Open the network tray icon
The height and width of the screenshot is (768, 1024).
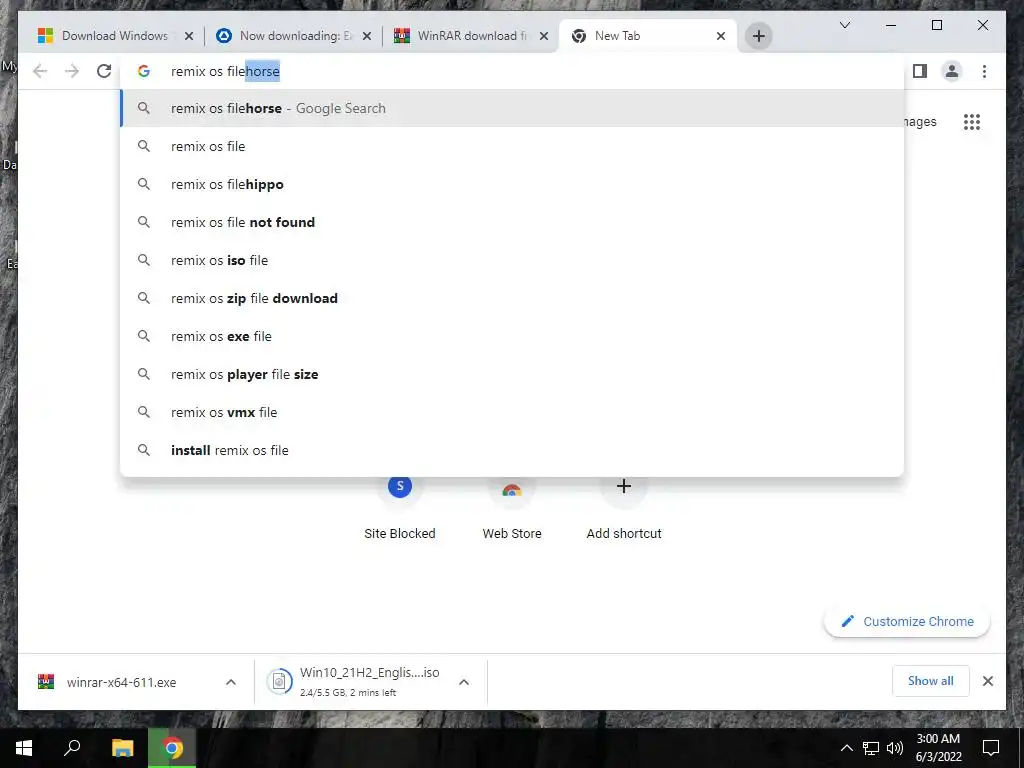(x=871, y=748)
